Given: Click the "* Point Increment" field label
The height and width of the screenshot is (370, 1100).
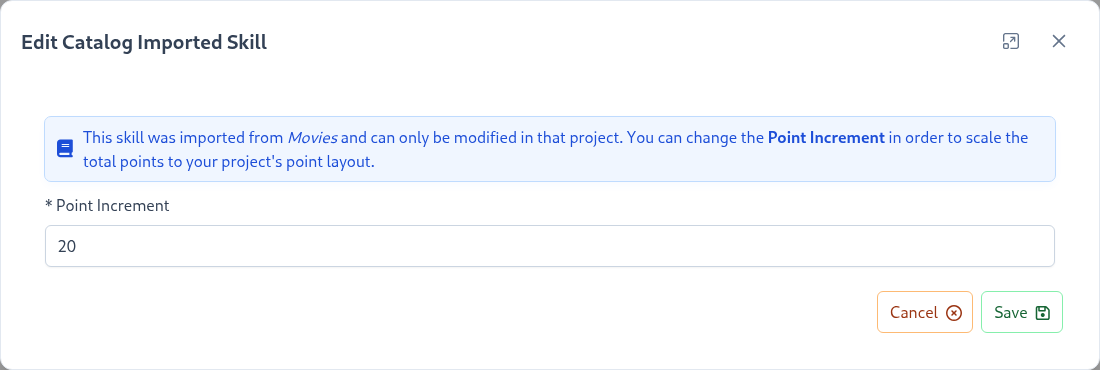Looking at the screenshot, I should click(107, 206).
